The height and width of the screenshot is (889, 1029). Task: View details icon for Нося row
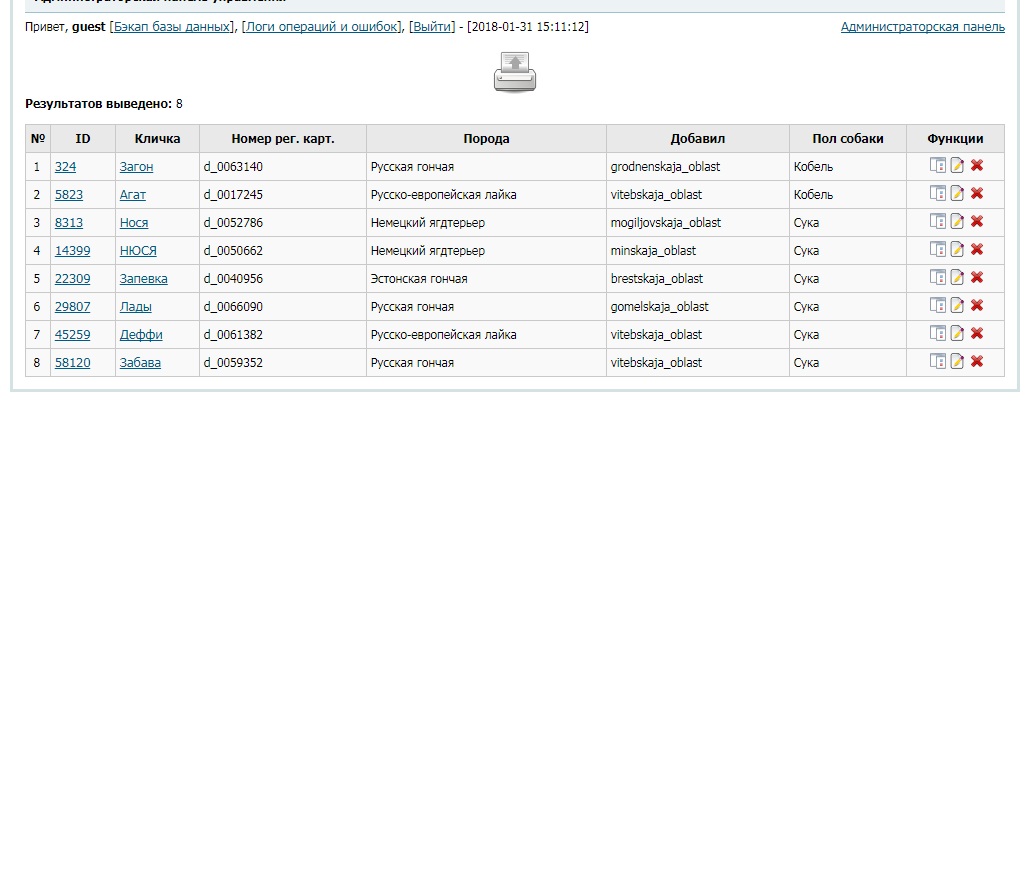click(937, 222)
